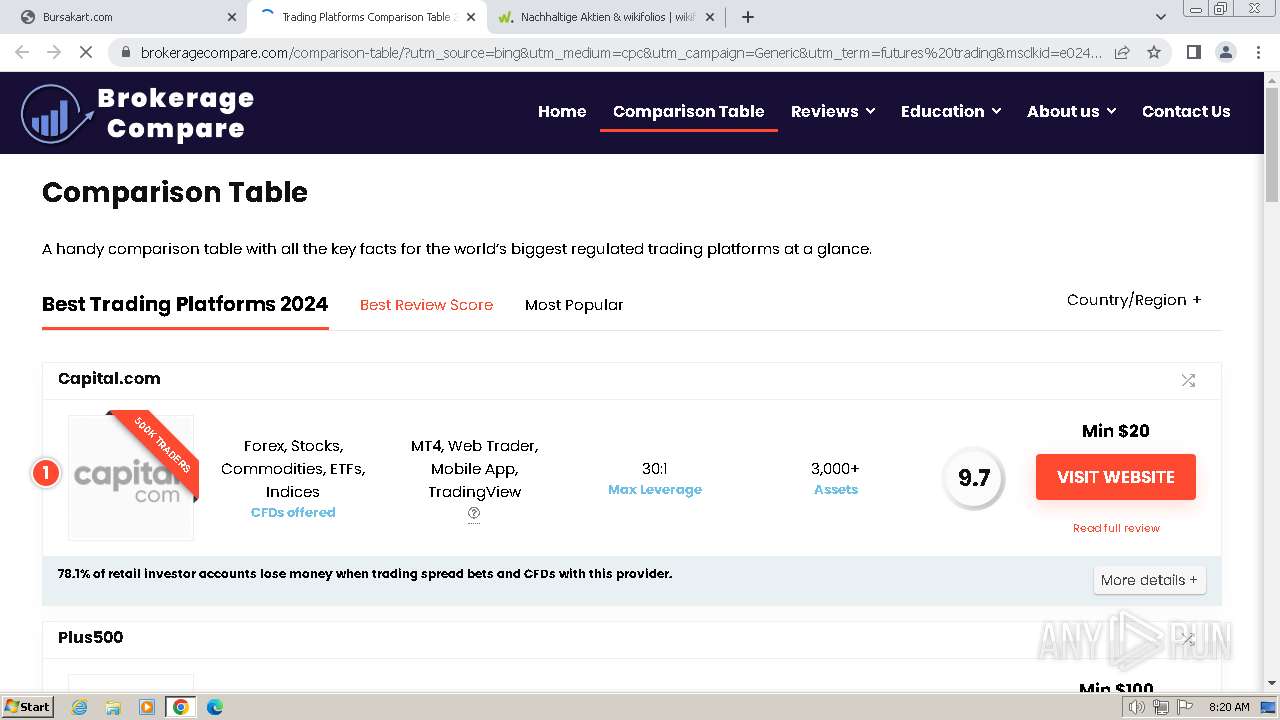Click the Action Center flag icon

click(1184, 707)
